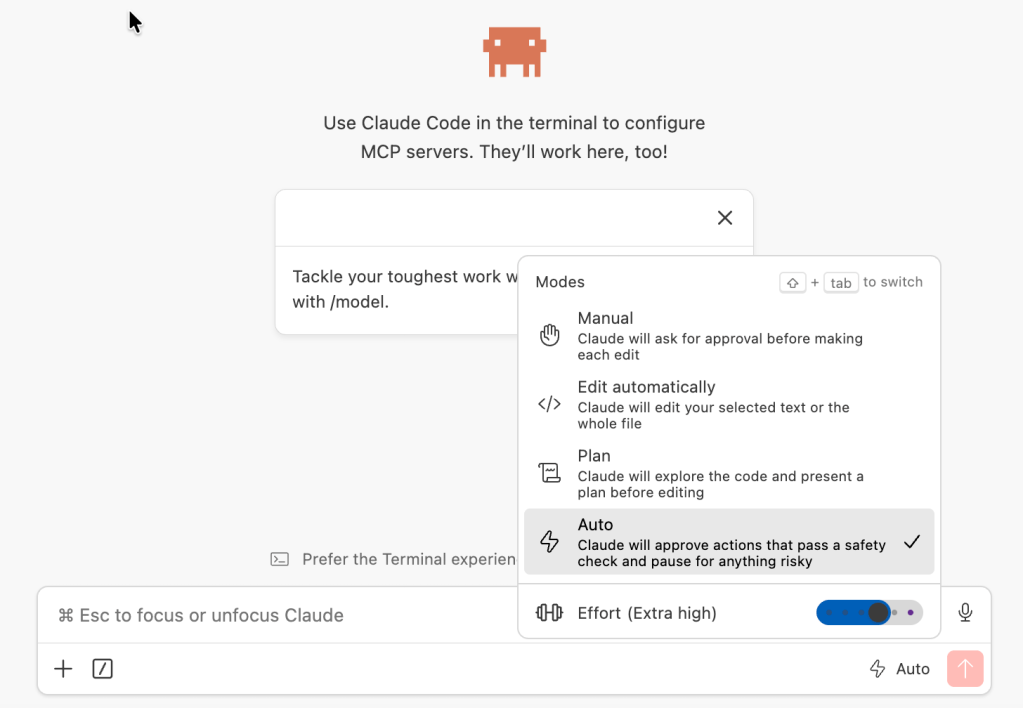1023x708 pixels.
Task: Click the Plan mode scroll icon
Action: [x=549, y=472]
